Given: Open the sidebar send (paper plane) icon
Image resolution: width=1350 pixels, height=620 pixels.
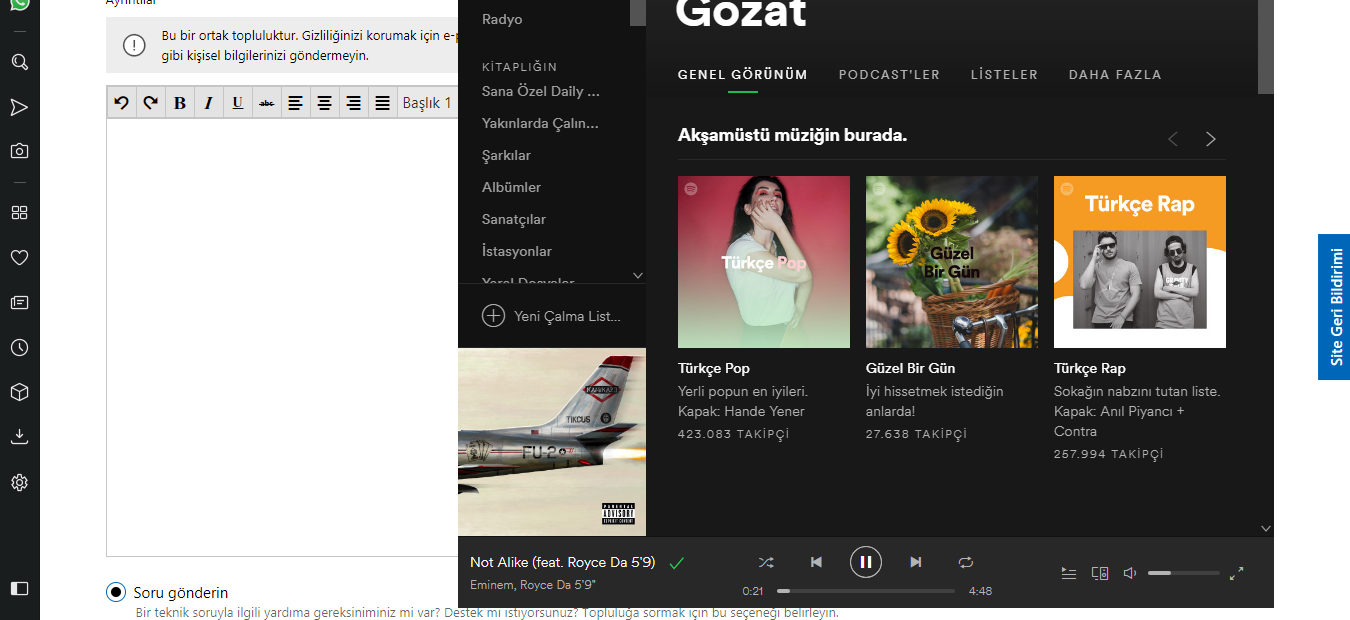Looking at the screenshot, I should point(19,107).
